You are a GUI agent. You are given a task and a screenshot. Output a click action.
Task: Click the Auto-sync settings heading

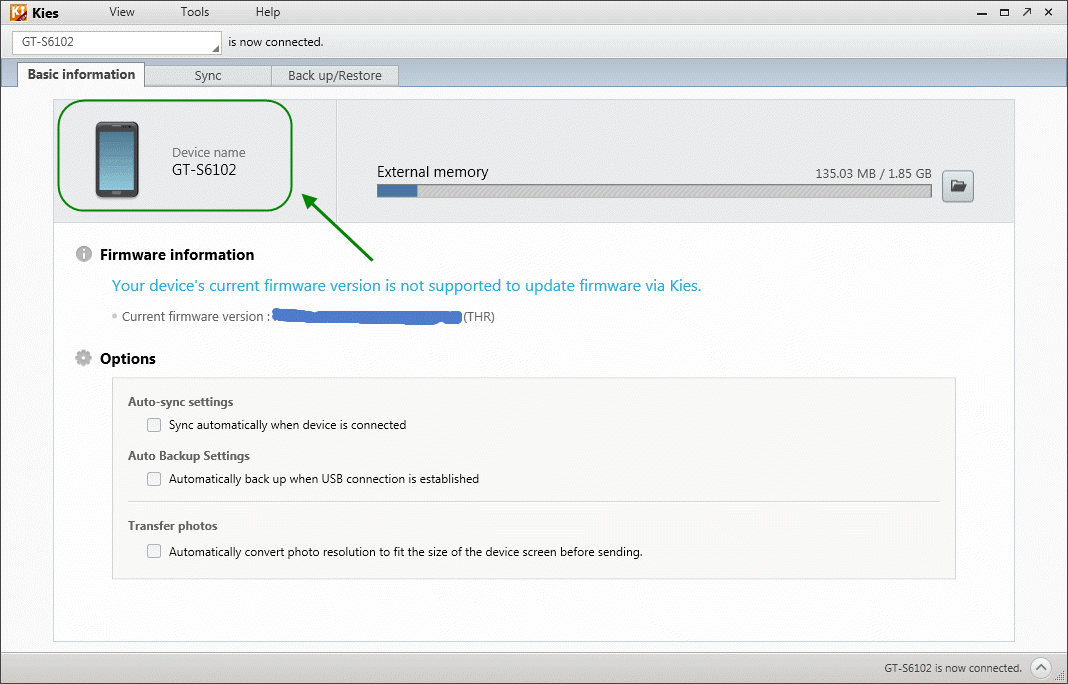tap(180, 402)
